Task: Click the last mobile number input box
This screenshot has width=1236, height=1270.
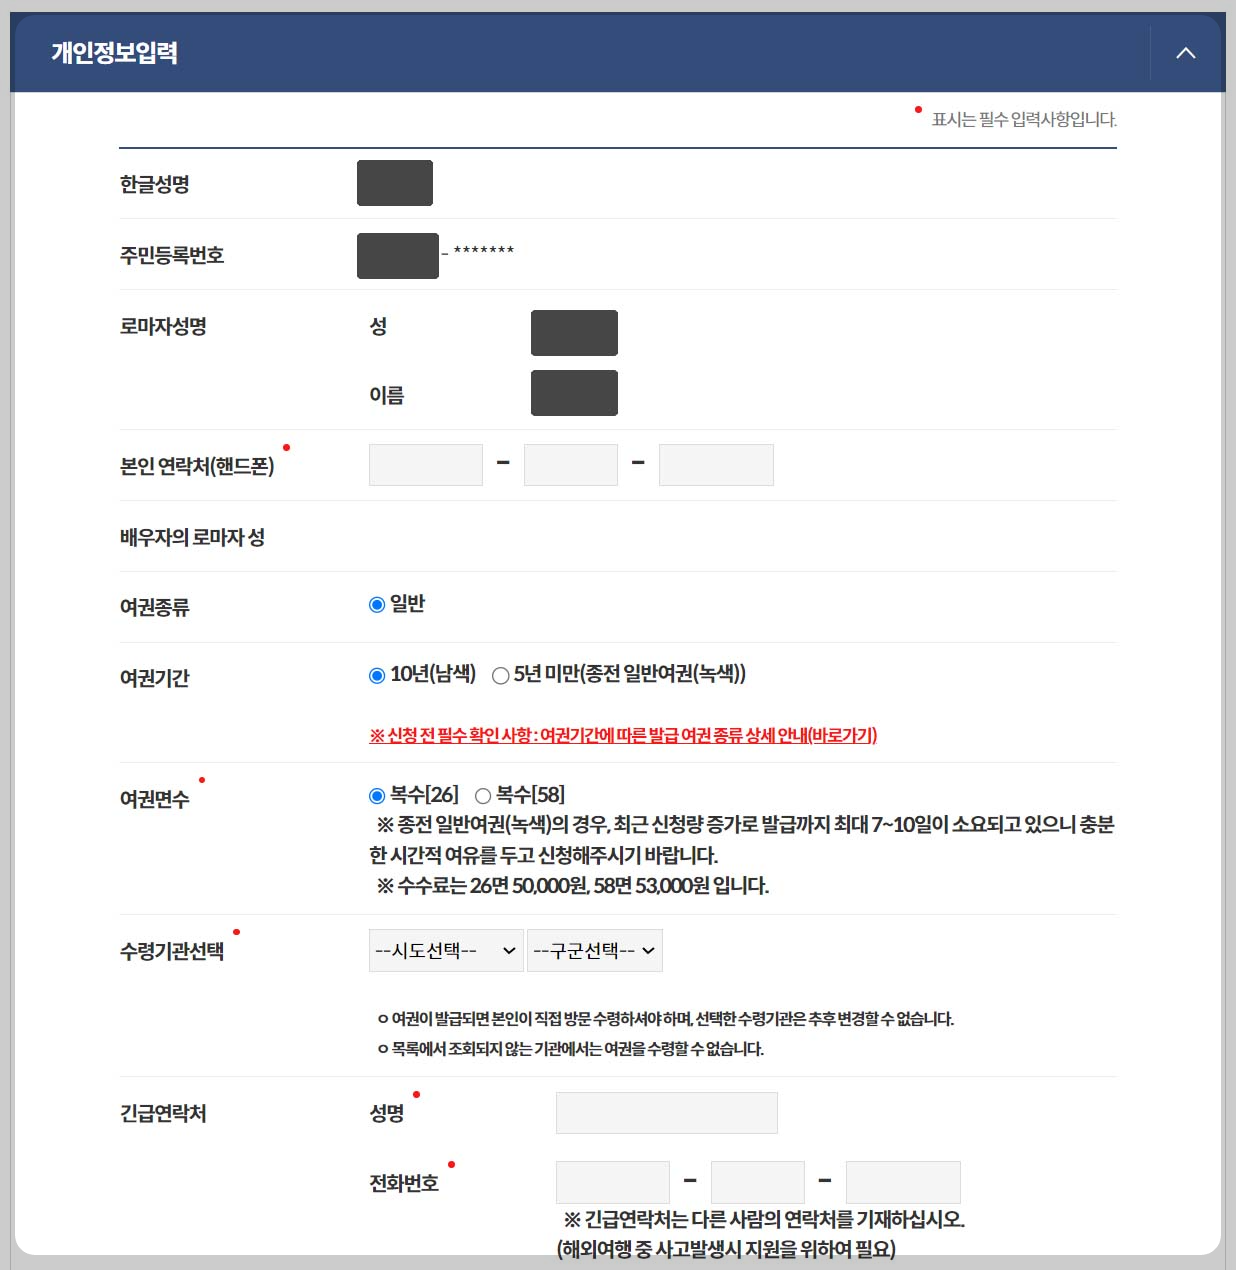Action: point(716,464)
